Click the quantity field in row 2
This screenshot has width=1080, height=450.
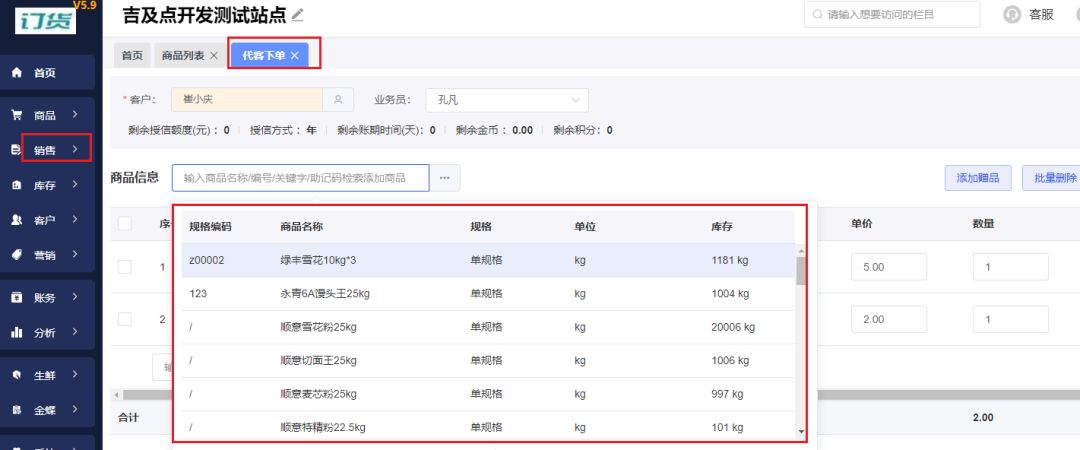coord(1010,319)
